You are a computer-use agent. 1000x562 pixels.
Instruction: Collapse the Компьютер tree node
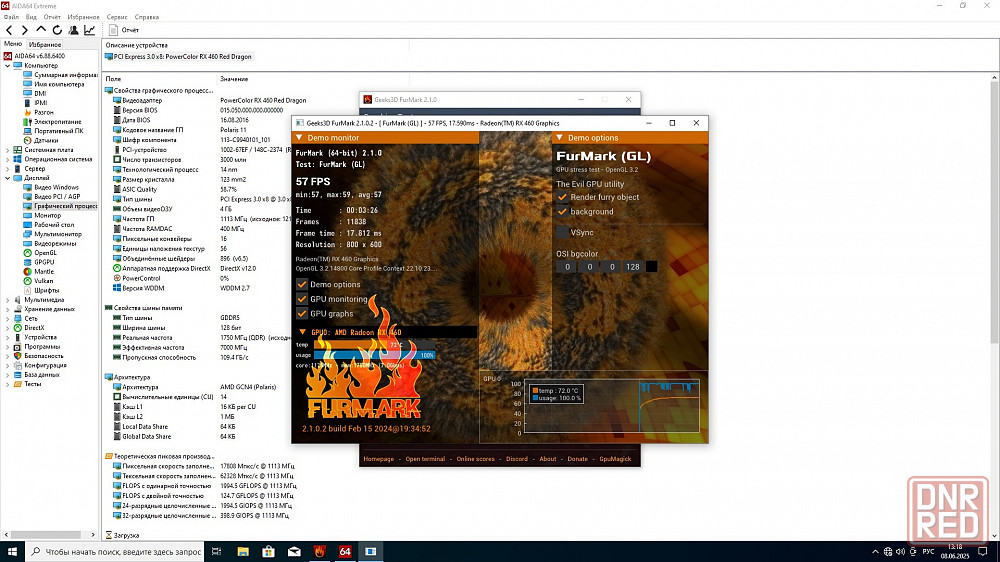8,66
